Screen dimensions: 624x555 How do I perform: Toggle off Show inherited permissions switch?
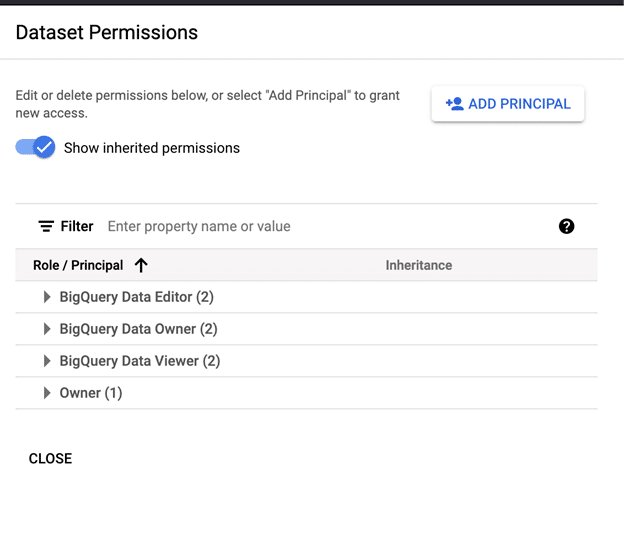[x=36, y=148]
